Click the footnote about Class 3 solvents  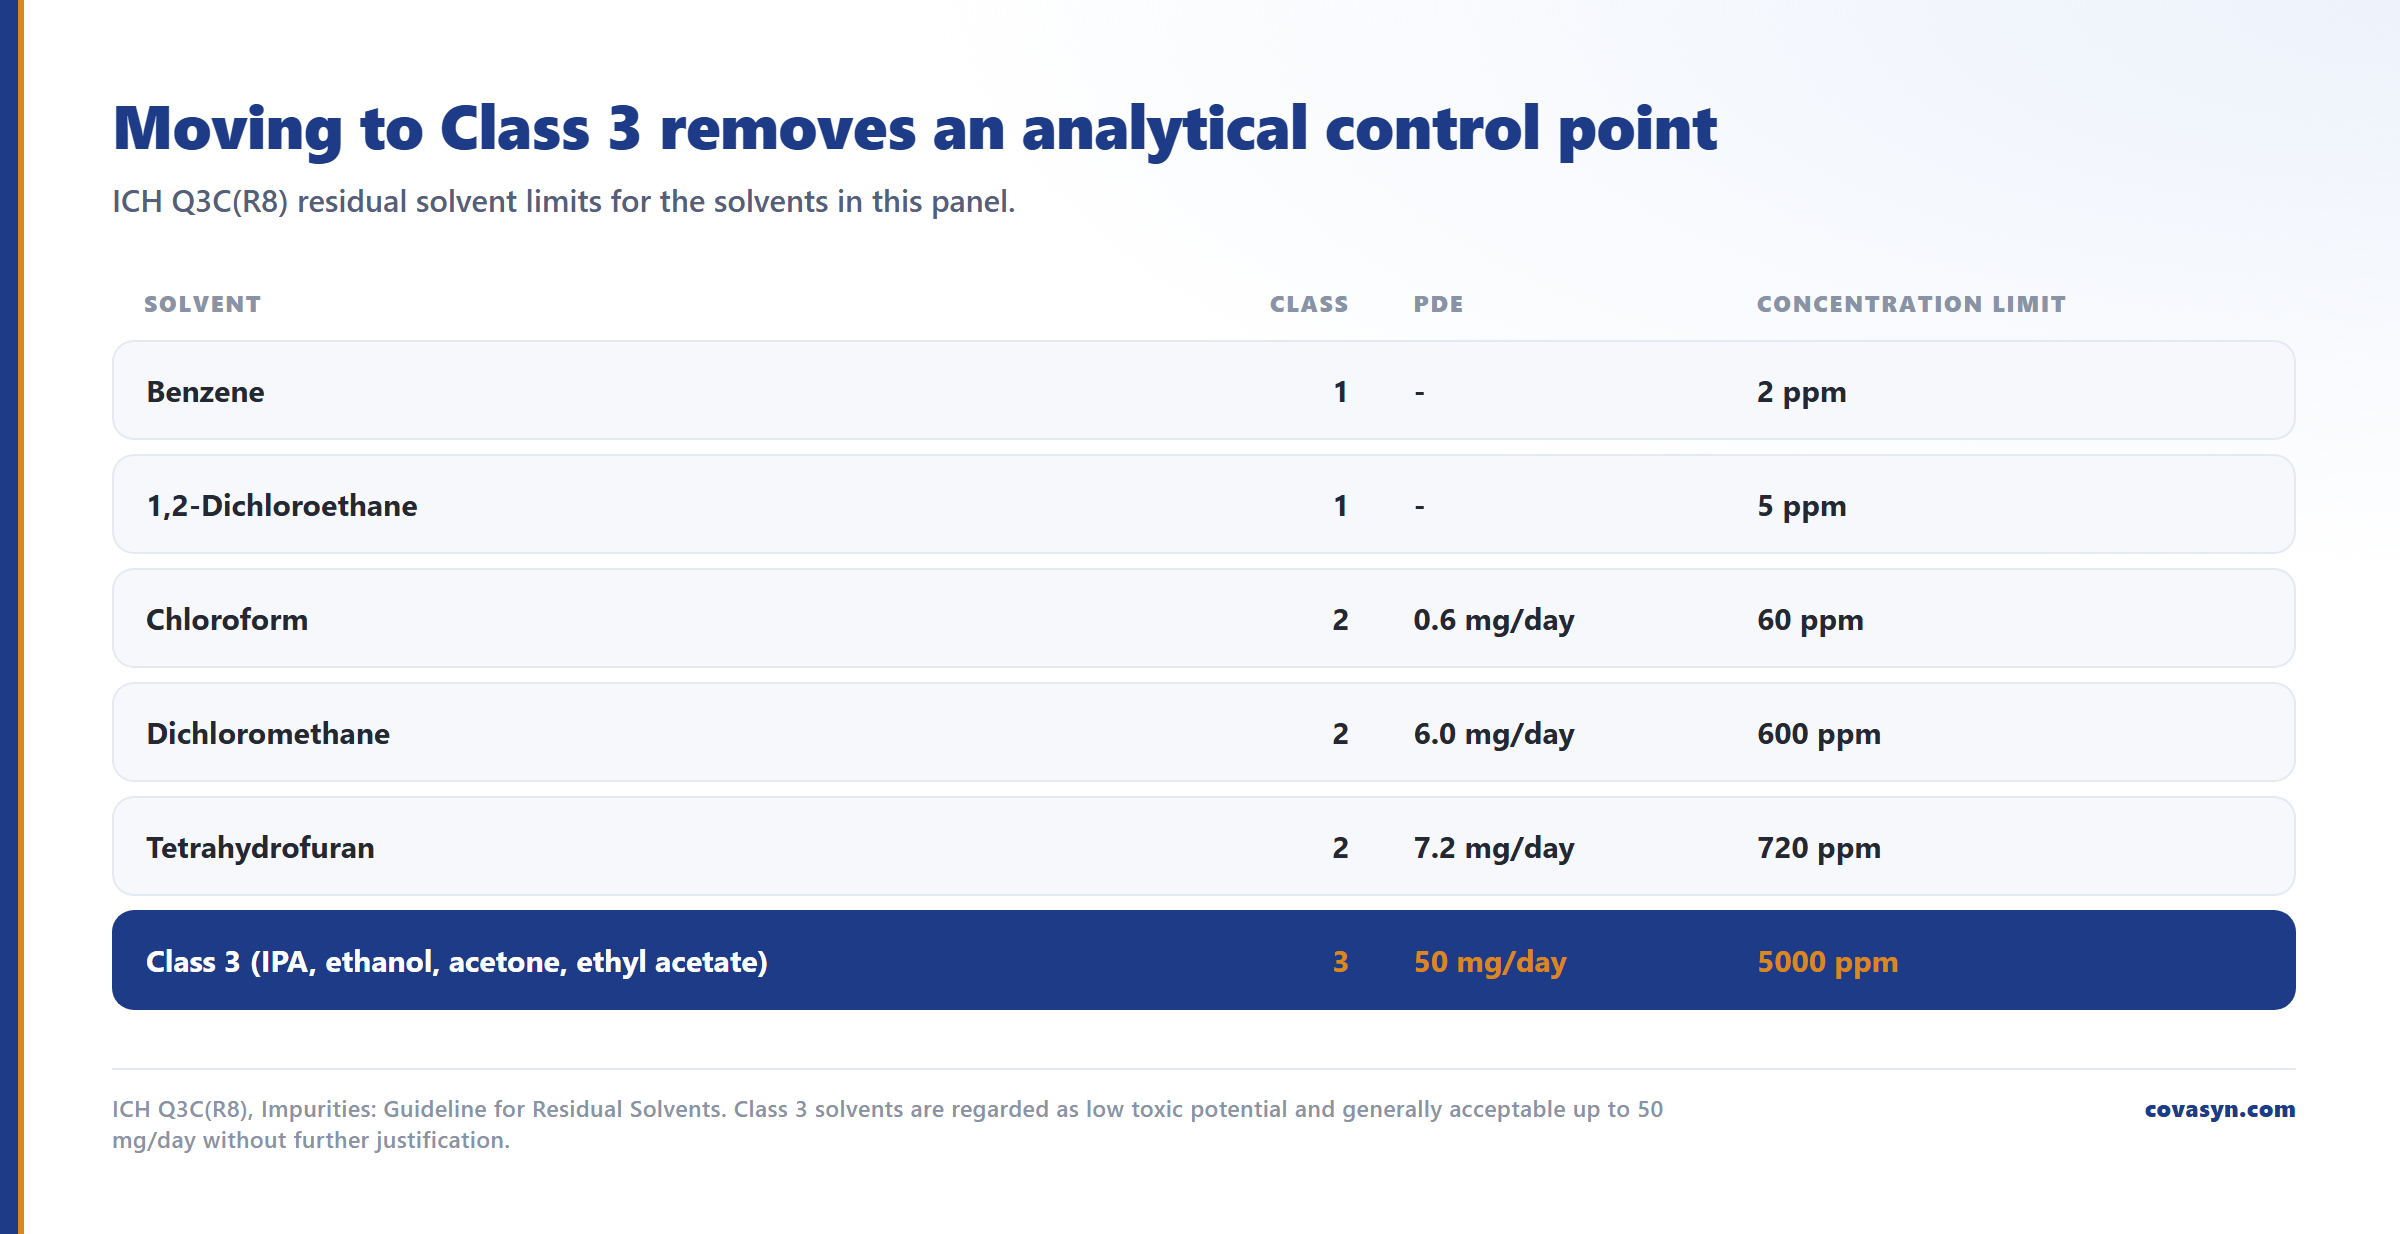[887, 1124]
